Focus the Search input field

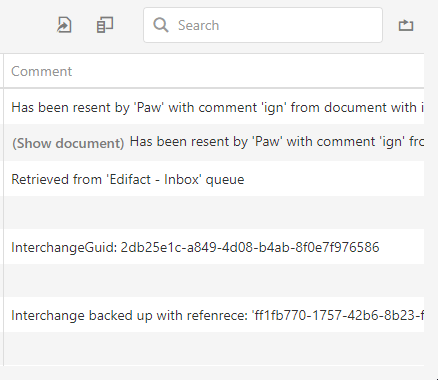click(x=263, y=25)
